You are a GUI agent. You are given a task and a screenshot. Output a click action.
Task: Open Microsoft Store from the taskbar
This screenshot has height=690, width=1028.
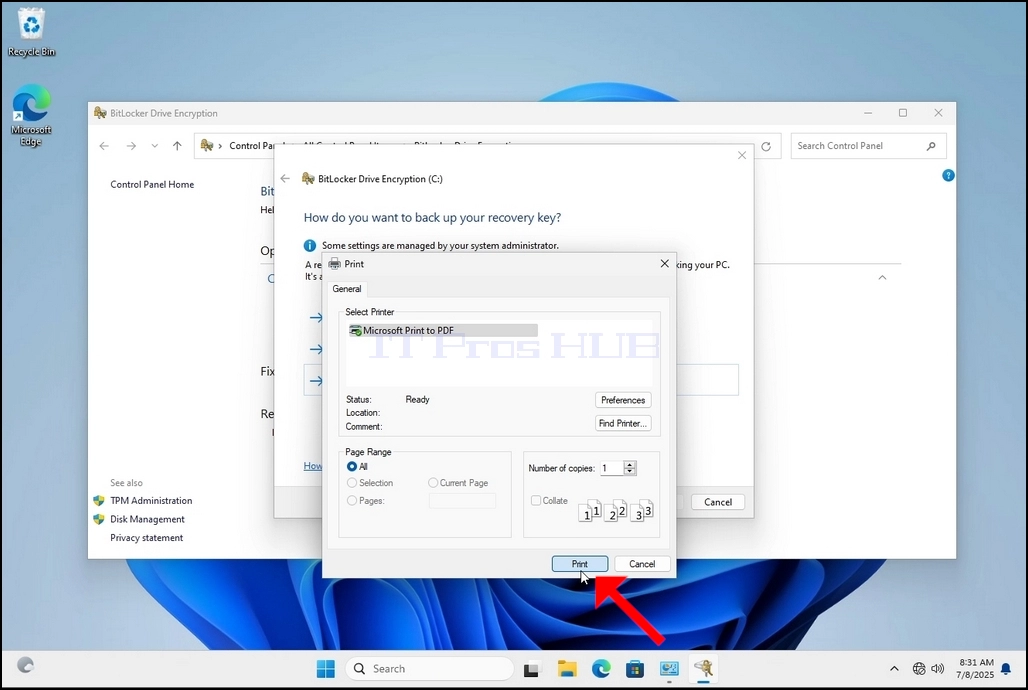pos(635,669)
